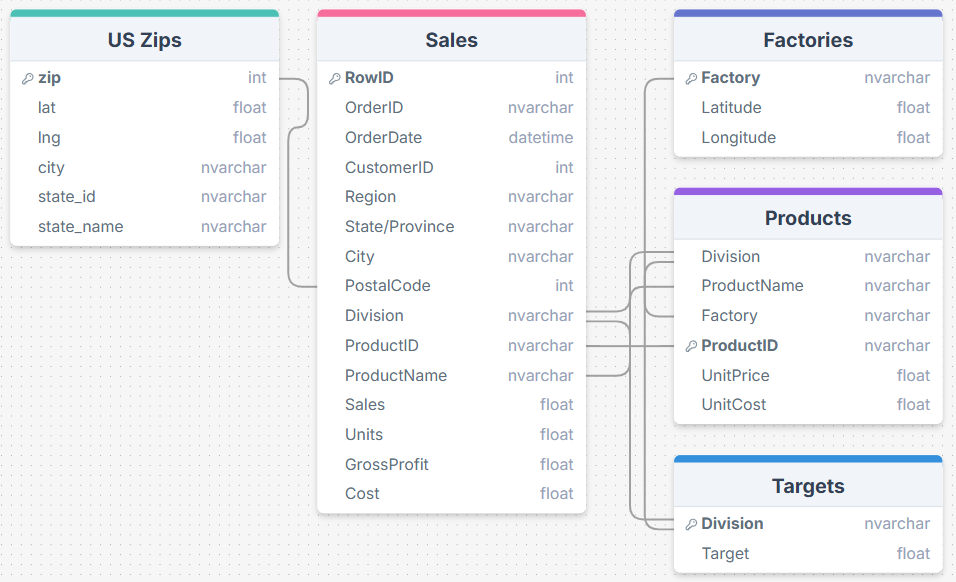The image size is (956, 582).
Task: Click the Targets table header
Action: [808, 487]
